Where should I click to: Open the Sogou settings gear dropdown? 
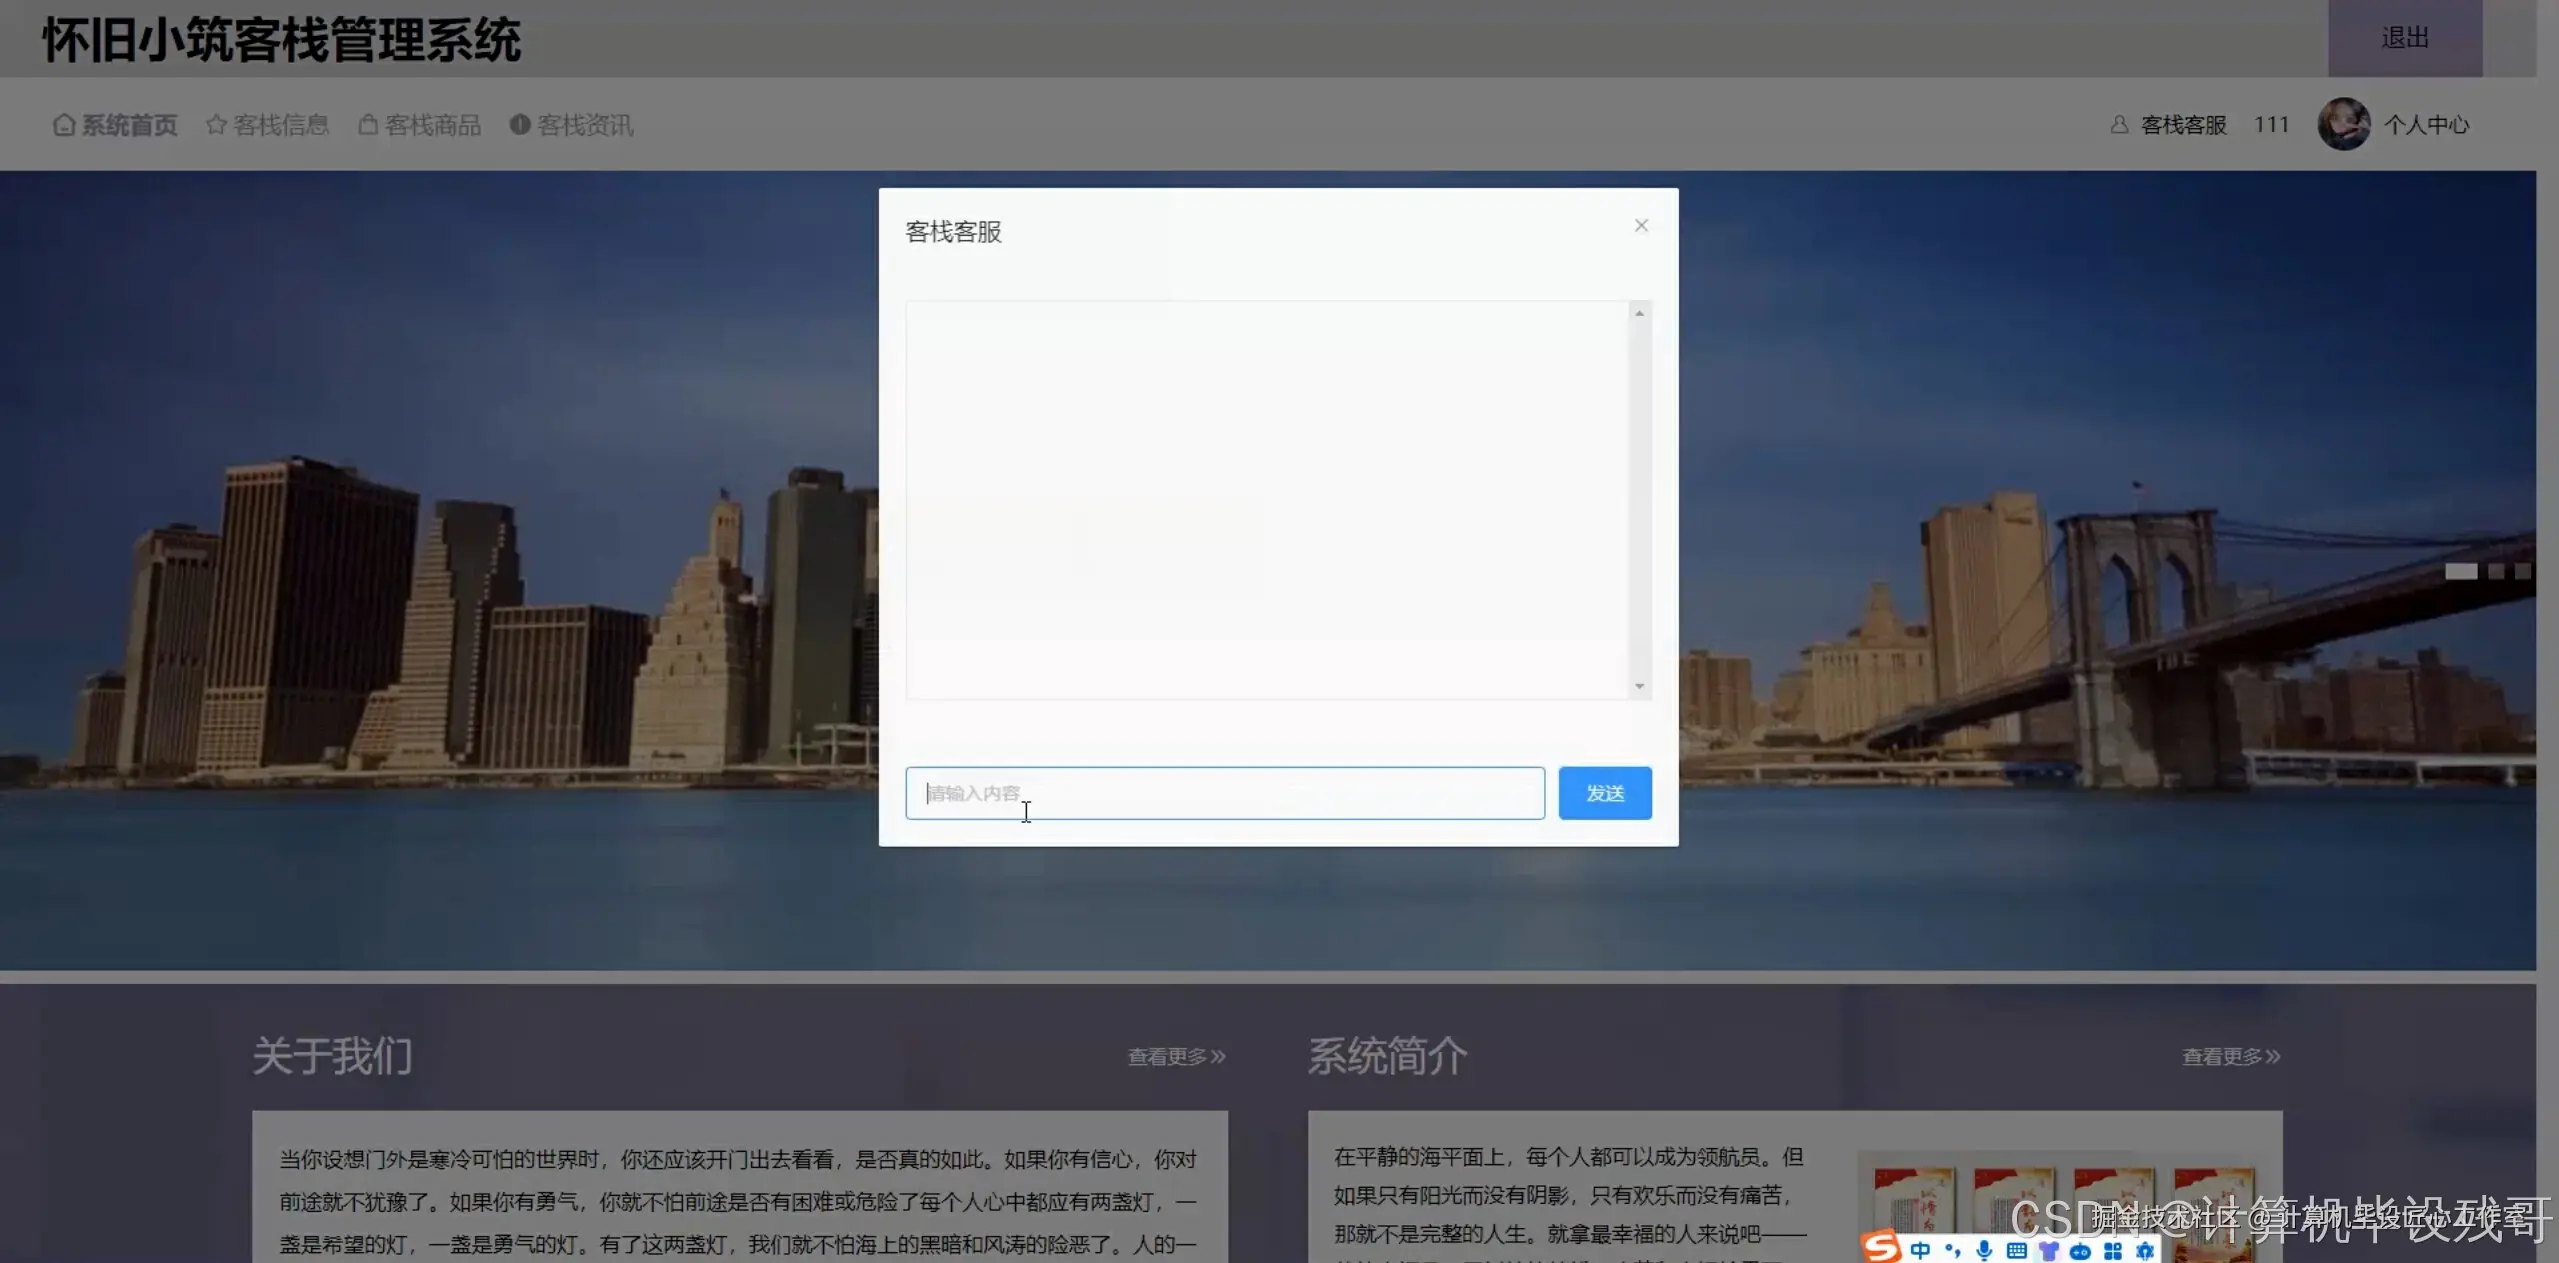click(x=2146, y=1249)
